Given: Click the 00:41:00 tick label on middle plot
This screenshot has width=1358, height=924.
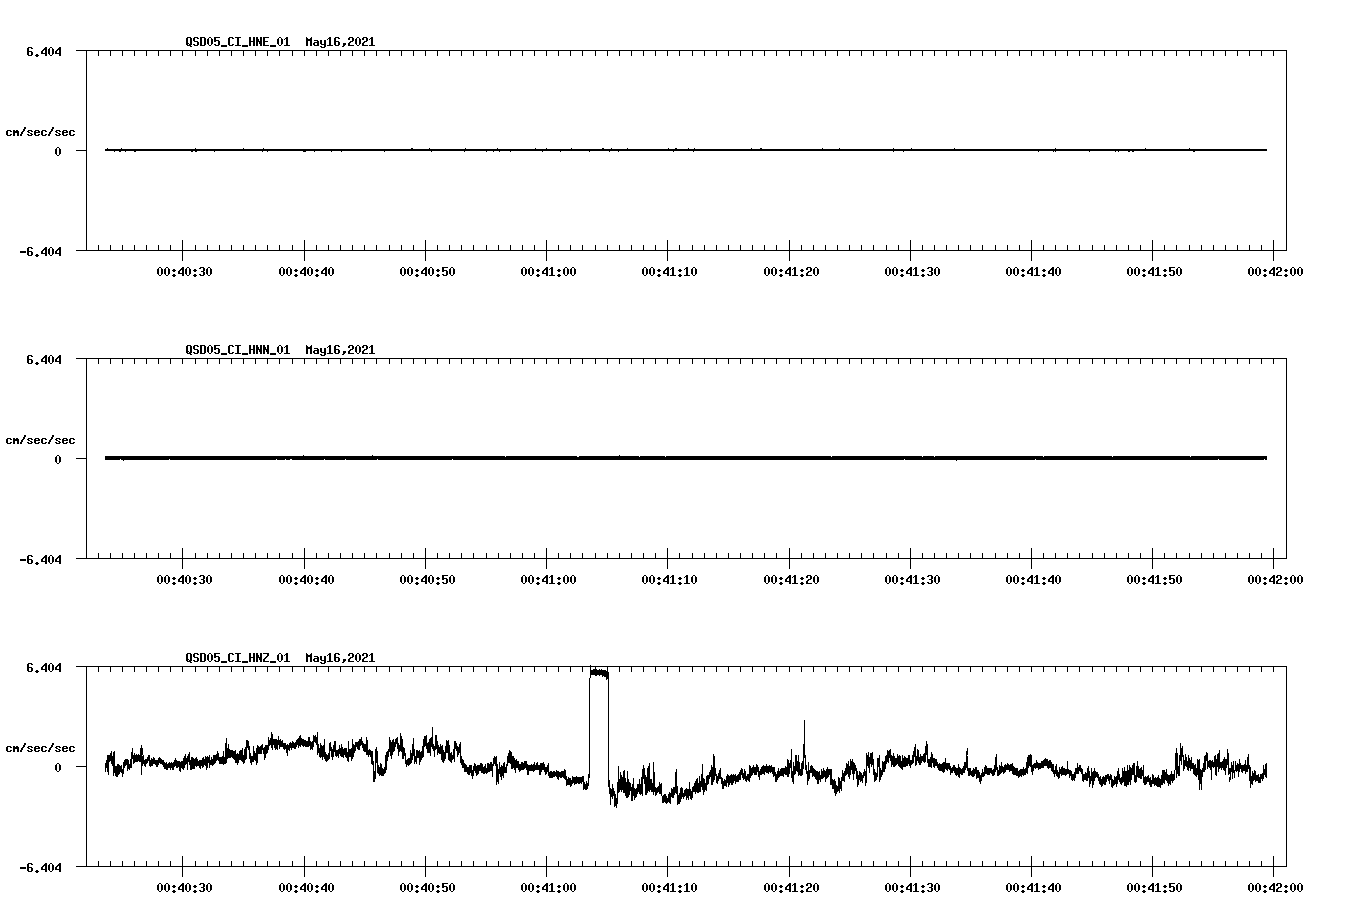Looking at the screenshot, I should point(548,577).
